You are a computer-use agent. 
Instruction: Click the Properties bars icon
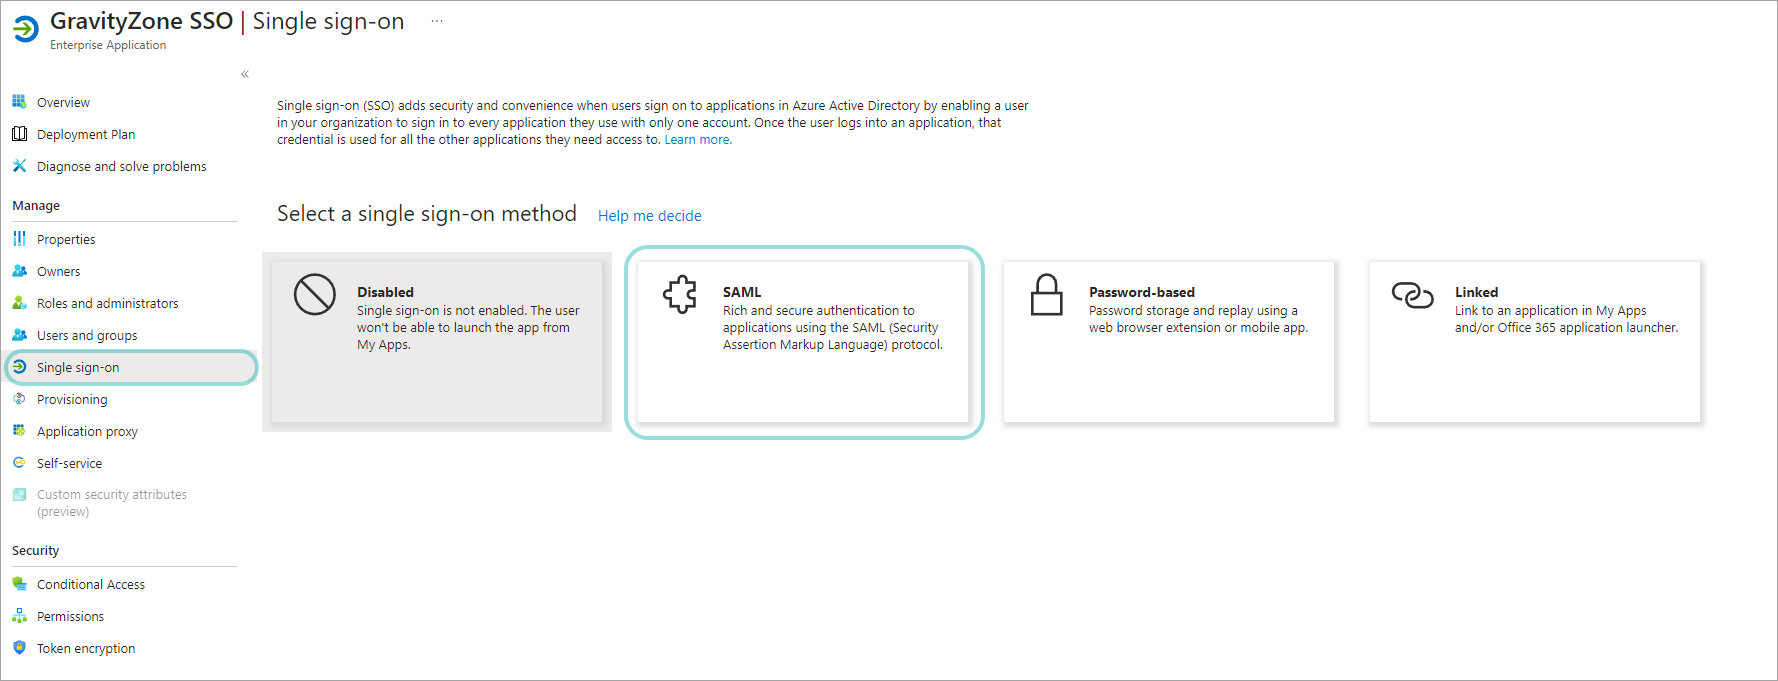tap(19, 239)
